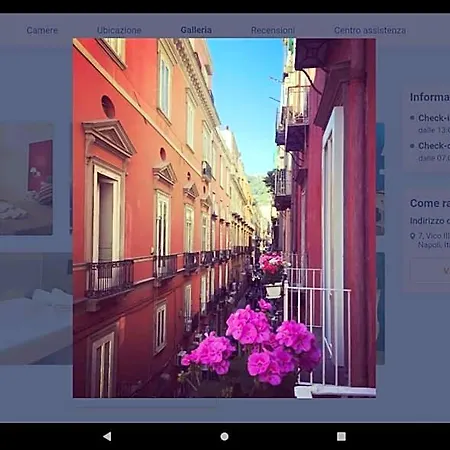This screenshot has width=450, height=450.
Task: Tap the Android home button
Action: pyautogui.click(x=225, y=436)
